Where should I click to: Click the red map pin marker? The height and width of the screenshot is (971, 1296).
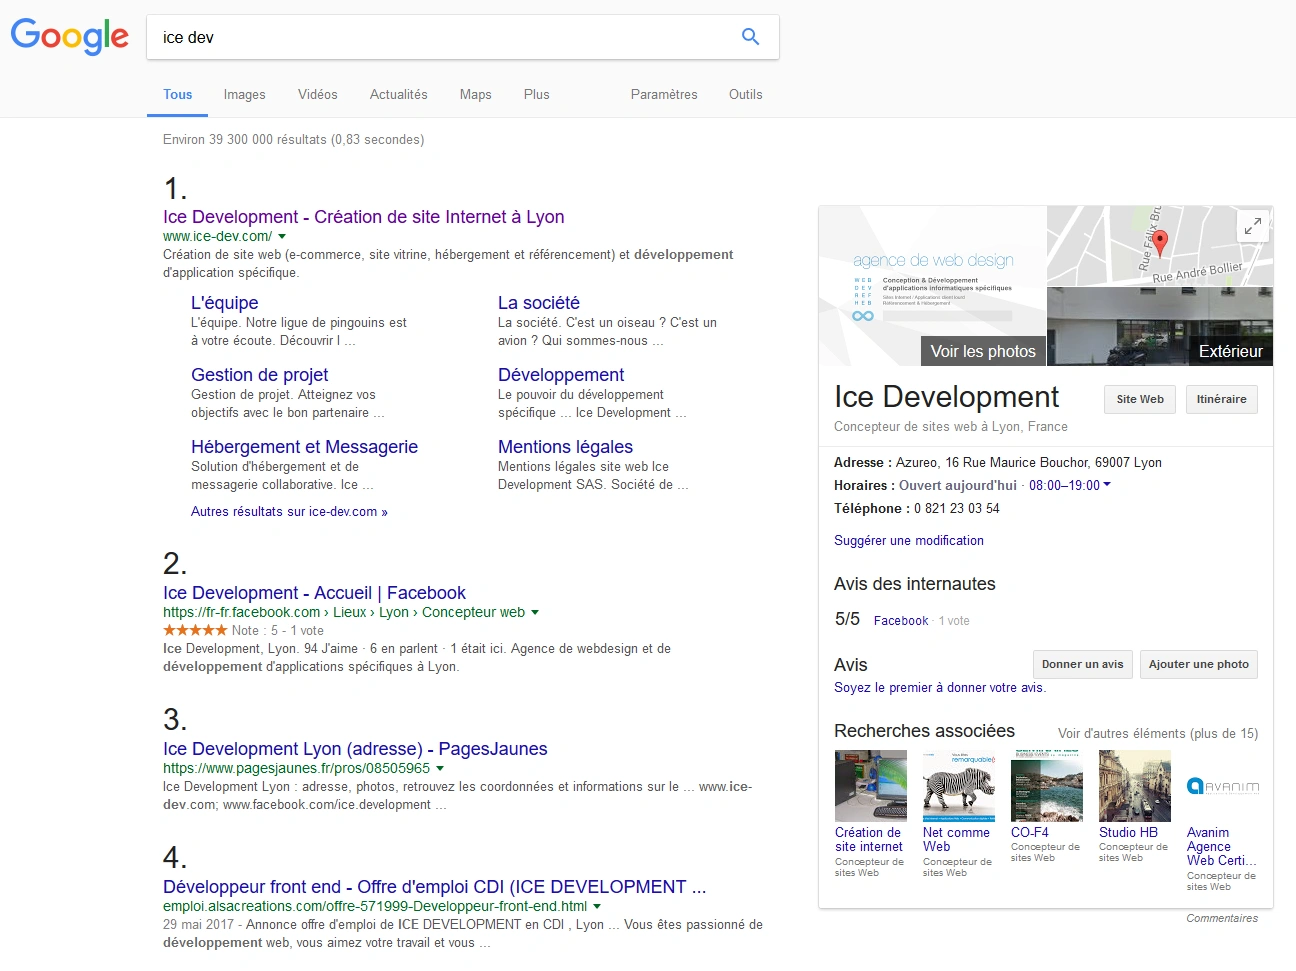tap(1160, 242)
